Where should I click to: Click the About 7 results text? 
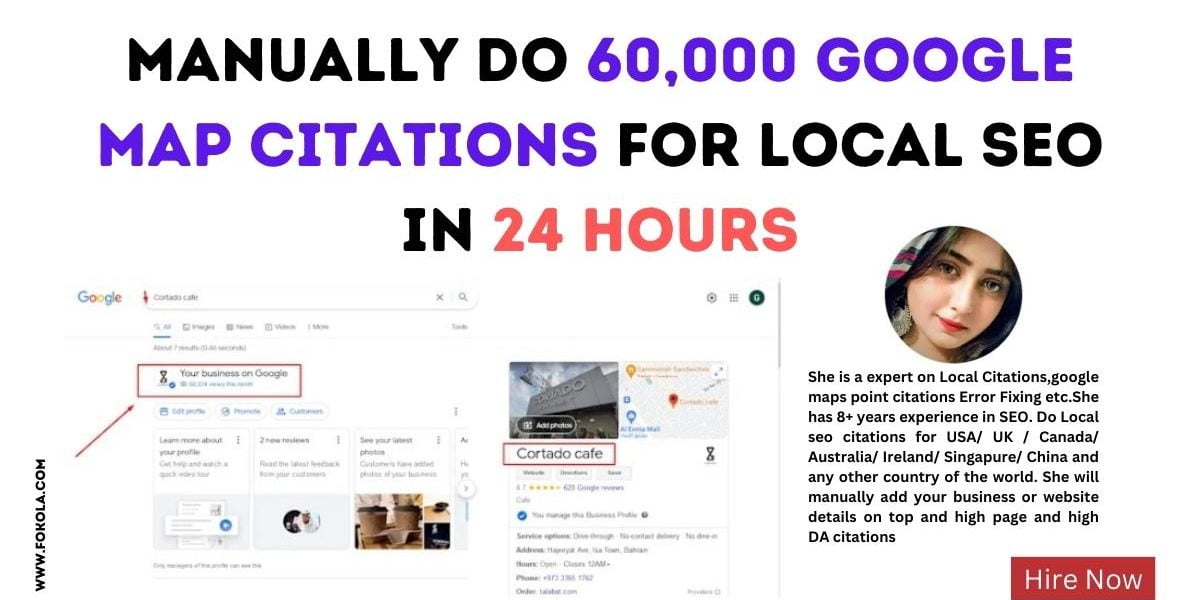tap(199, 348)
